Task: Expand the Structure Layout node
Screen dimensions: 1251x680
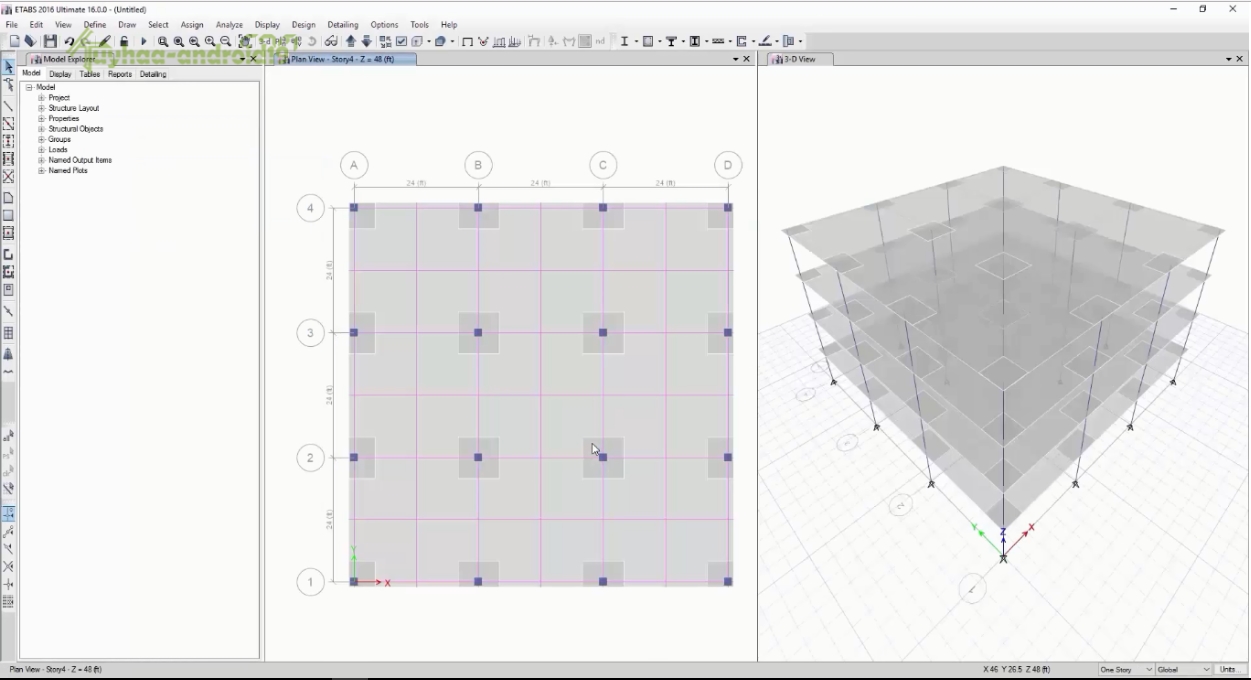Action: [41, 108]
